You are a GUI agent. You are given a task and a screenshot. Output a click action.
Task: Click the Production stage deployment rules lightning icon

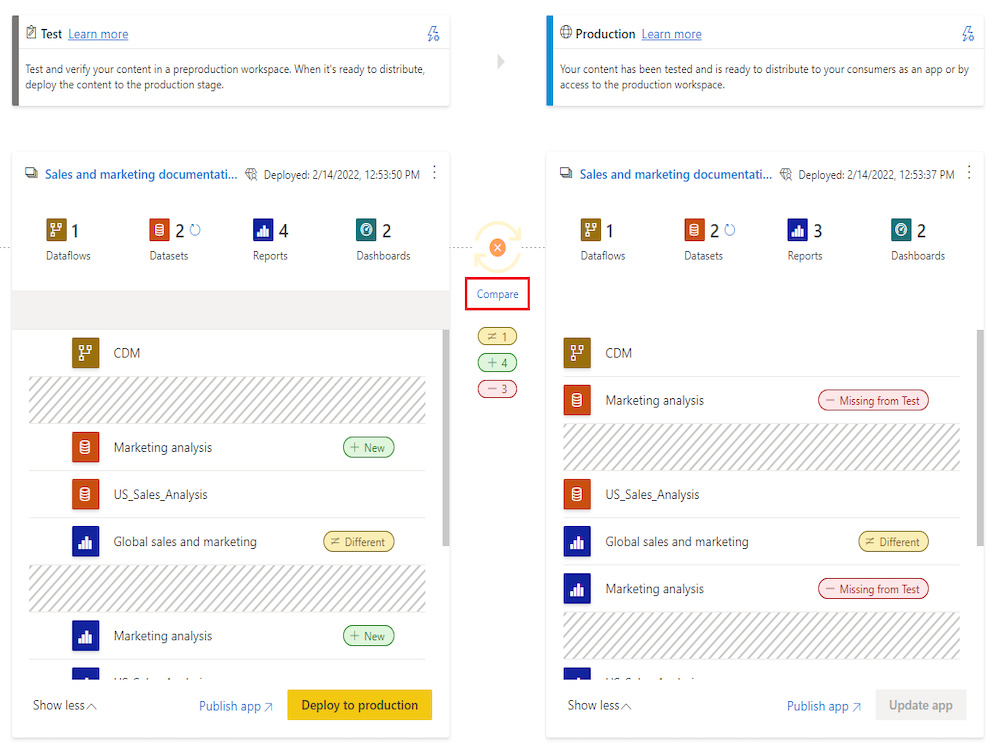click(967, 34)
